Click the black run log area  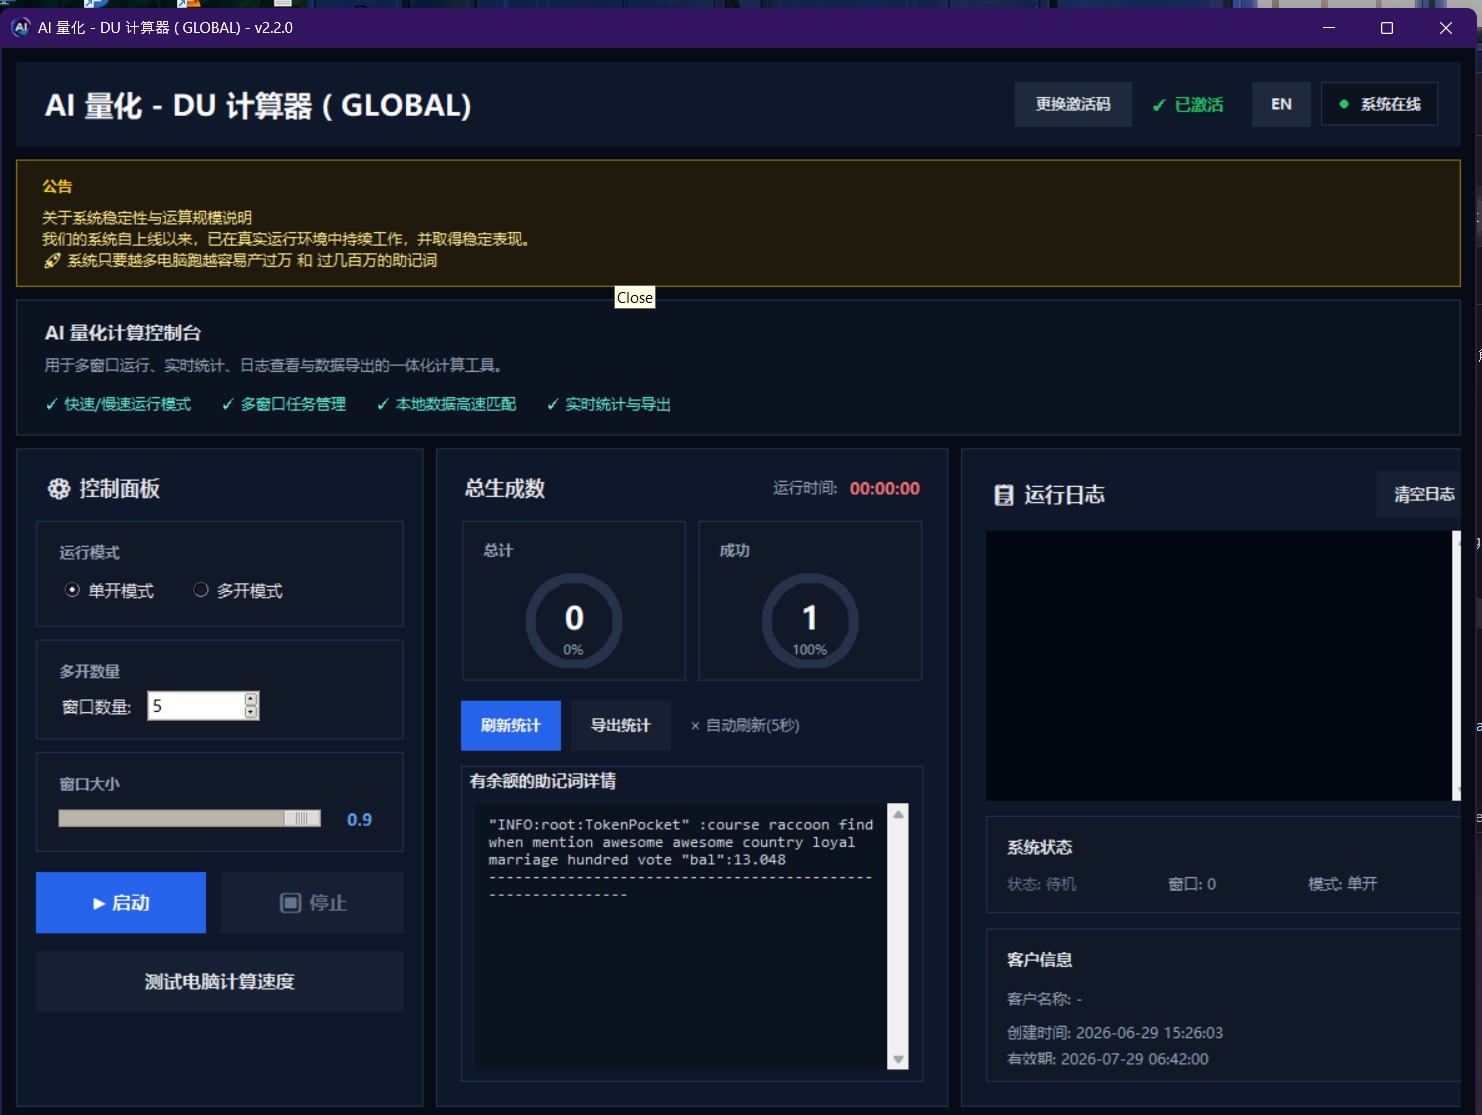pyautogui.click(x=1218, y=665)
